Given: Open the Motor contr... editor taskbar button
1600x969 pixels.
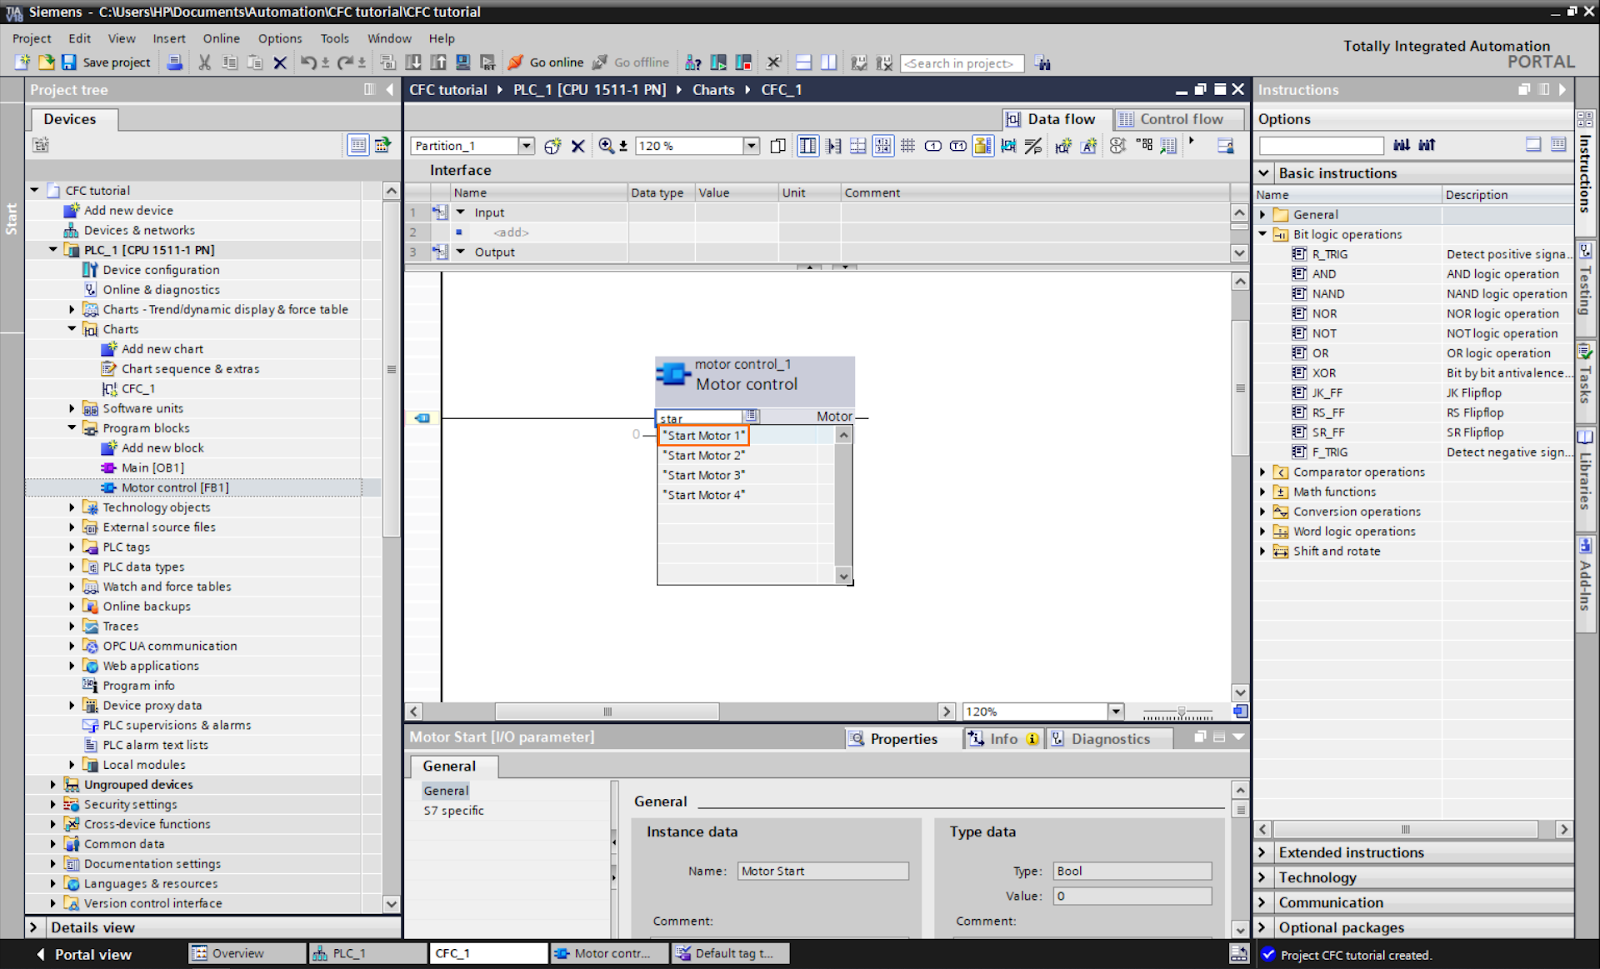Looking at the screenshot, I should tap(609, 953).
